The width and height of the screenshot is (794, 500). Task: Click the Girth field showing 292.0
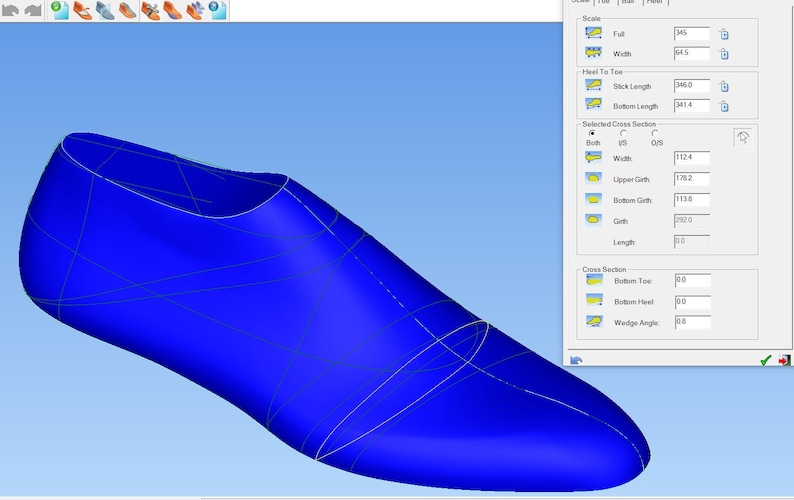click(x=692, y=221)
